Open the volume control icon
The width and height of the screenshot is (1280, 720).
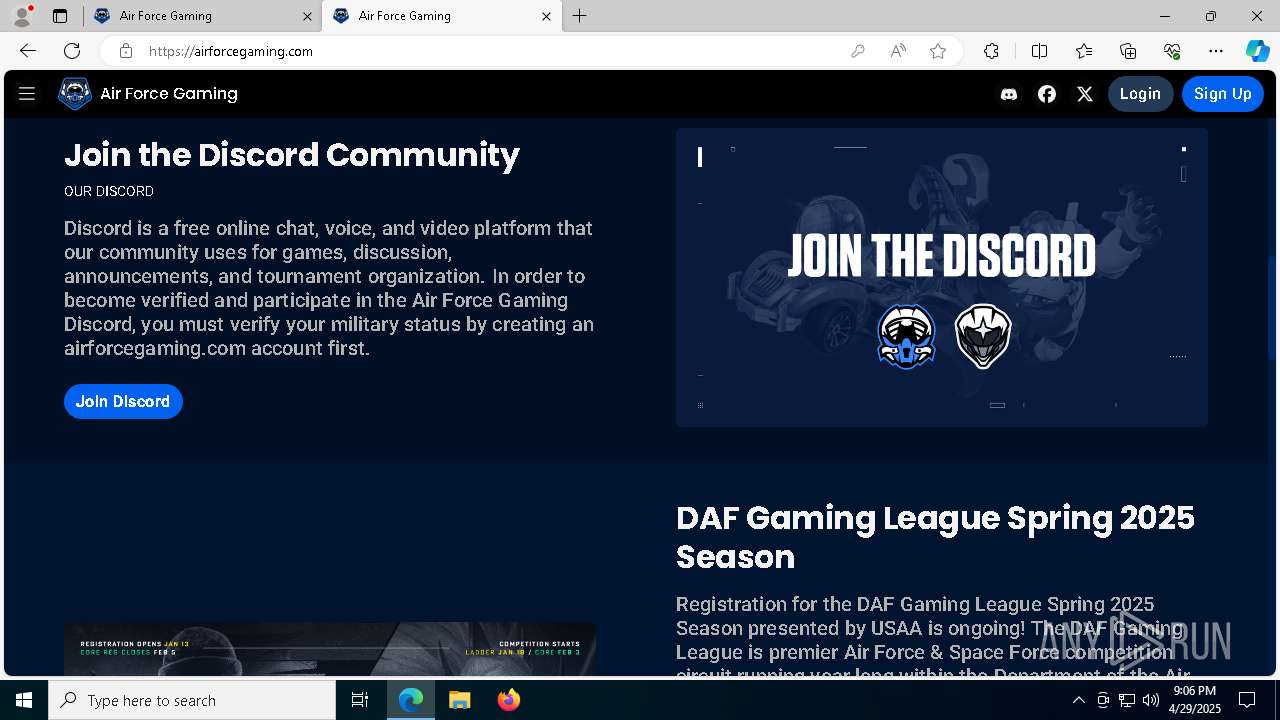tap(1151, 700)
